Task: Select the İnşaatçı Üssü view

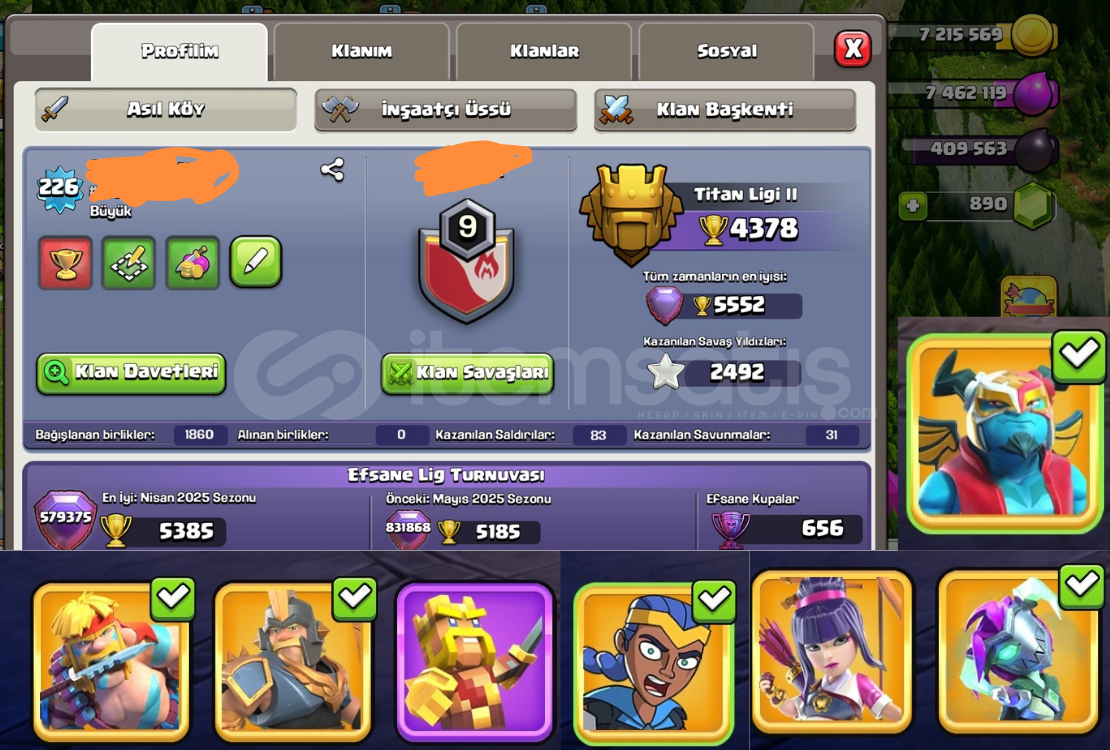Action: (x=445, y=110)
